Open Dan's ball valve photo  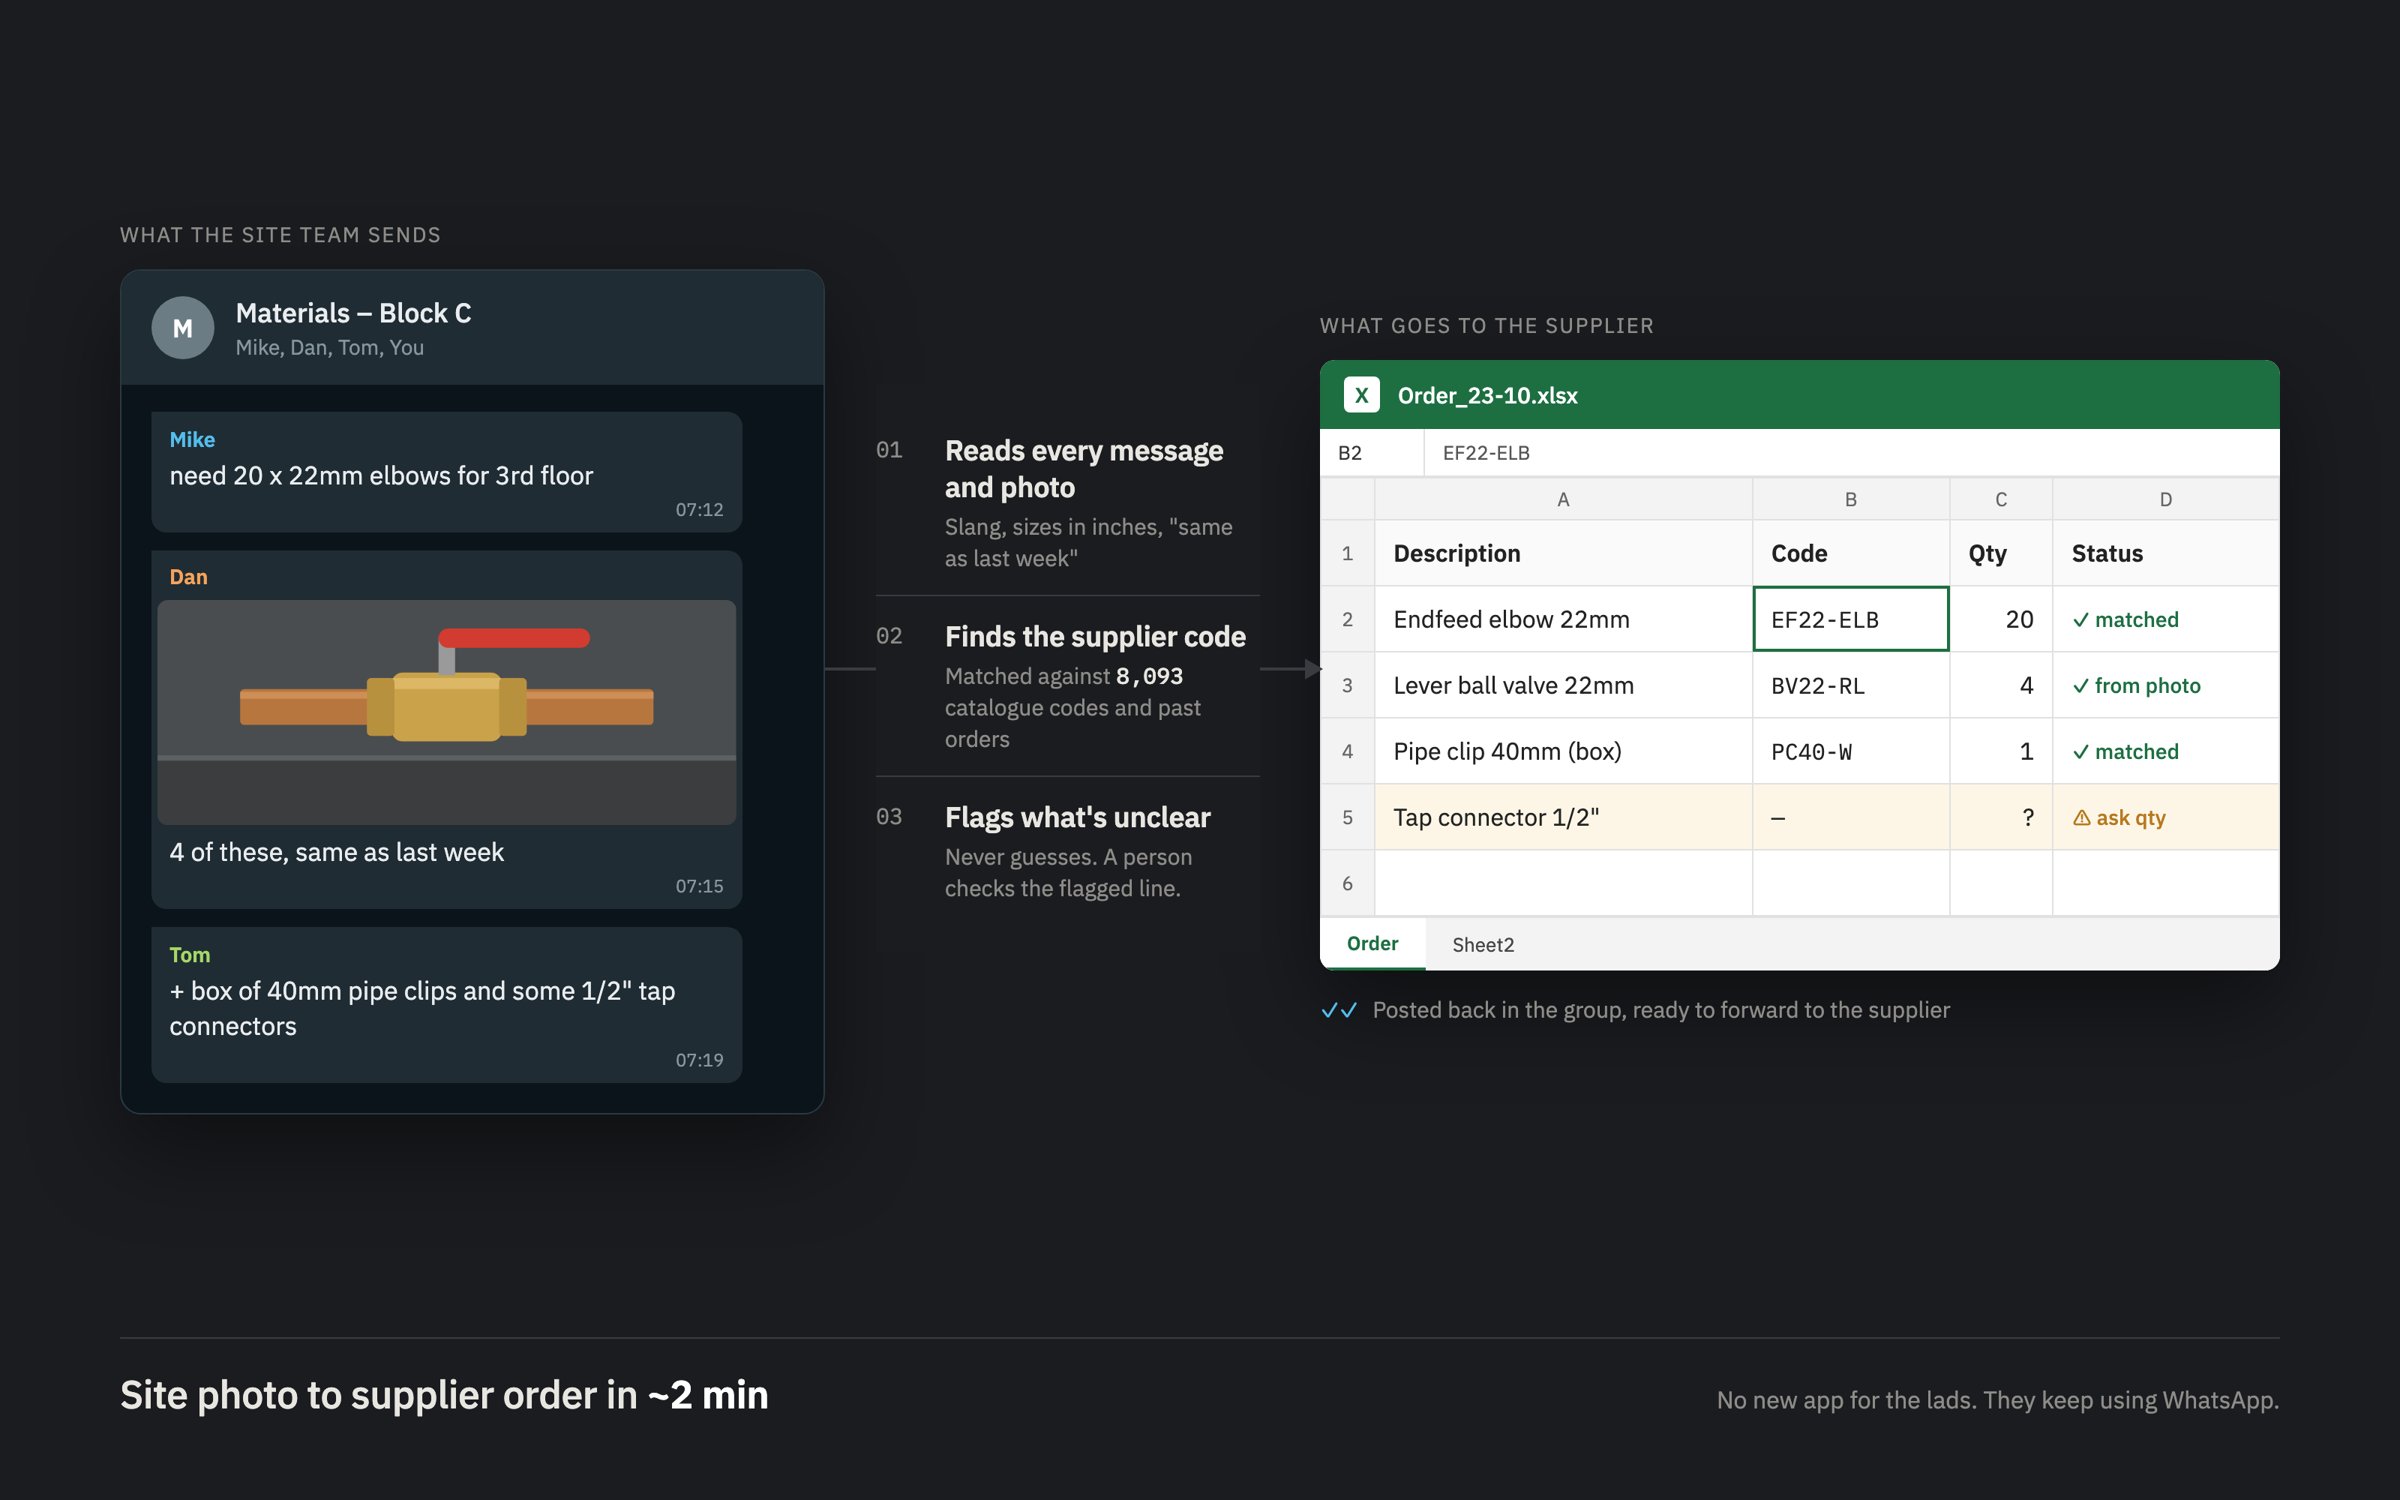446,712
